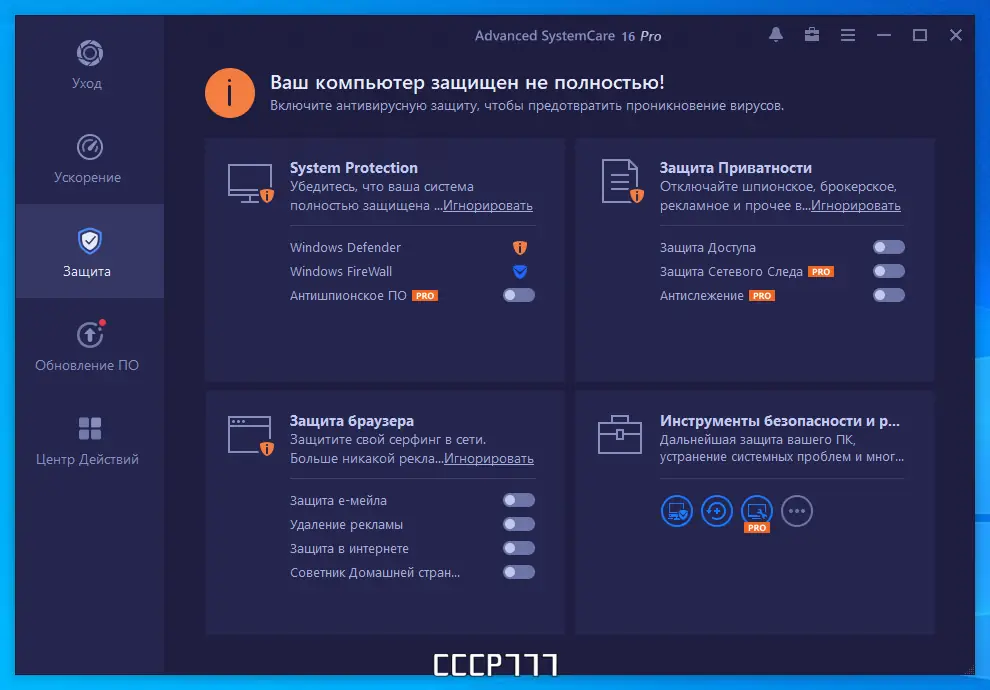Click the System Protection monitor icon

251,183
